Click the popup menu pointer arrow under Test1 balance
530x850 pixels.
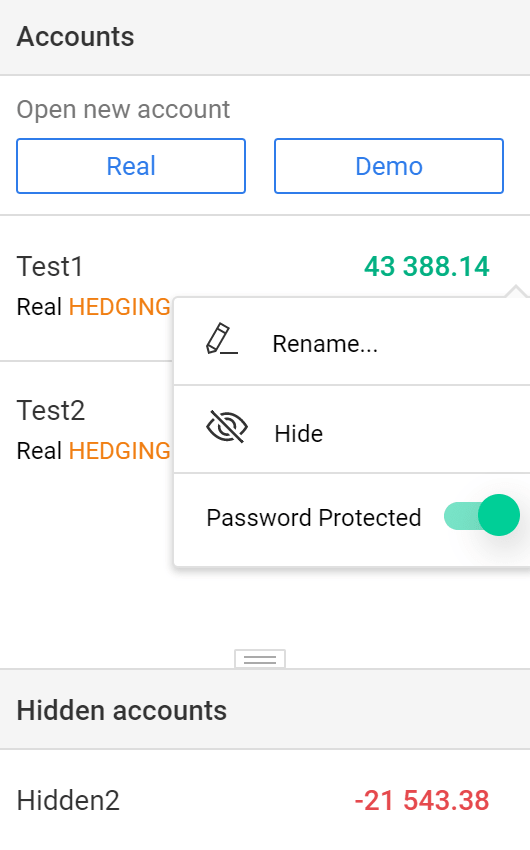(x=516, y=291)
